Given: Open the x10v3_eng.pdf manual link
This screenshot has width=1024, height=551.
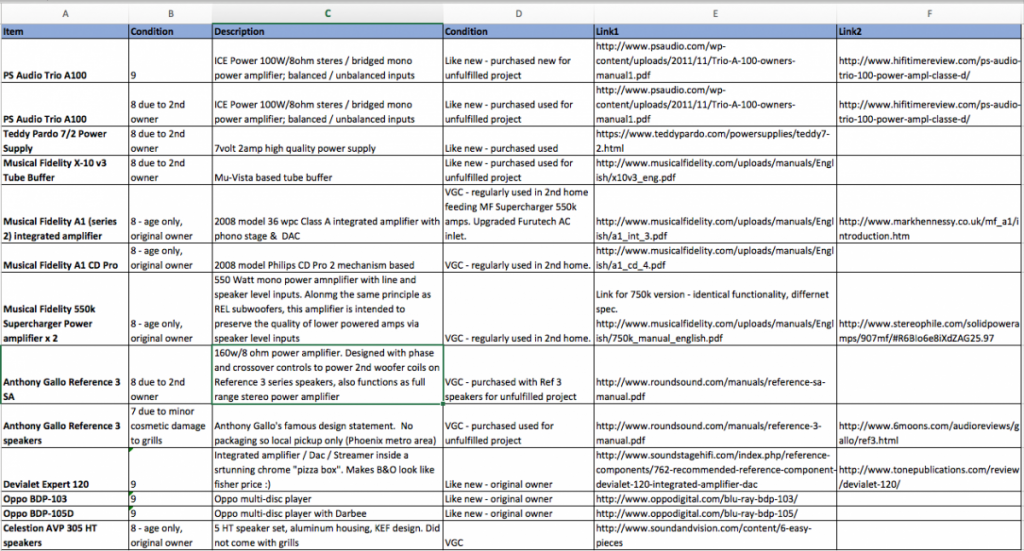Looking at the screenshot, I should [714, 170].
